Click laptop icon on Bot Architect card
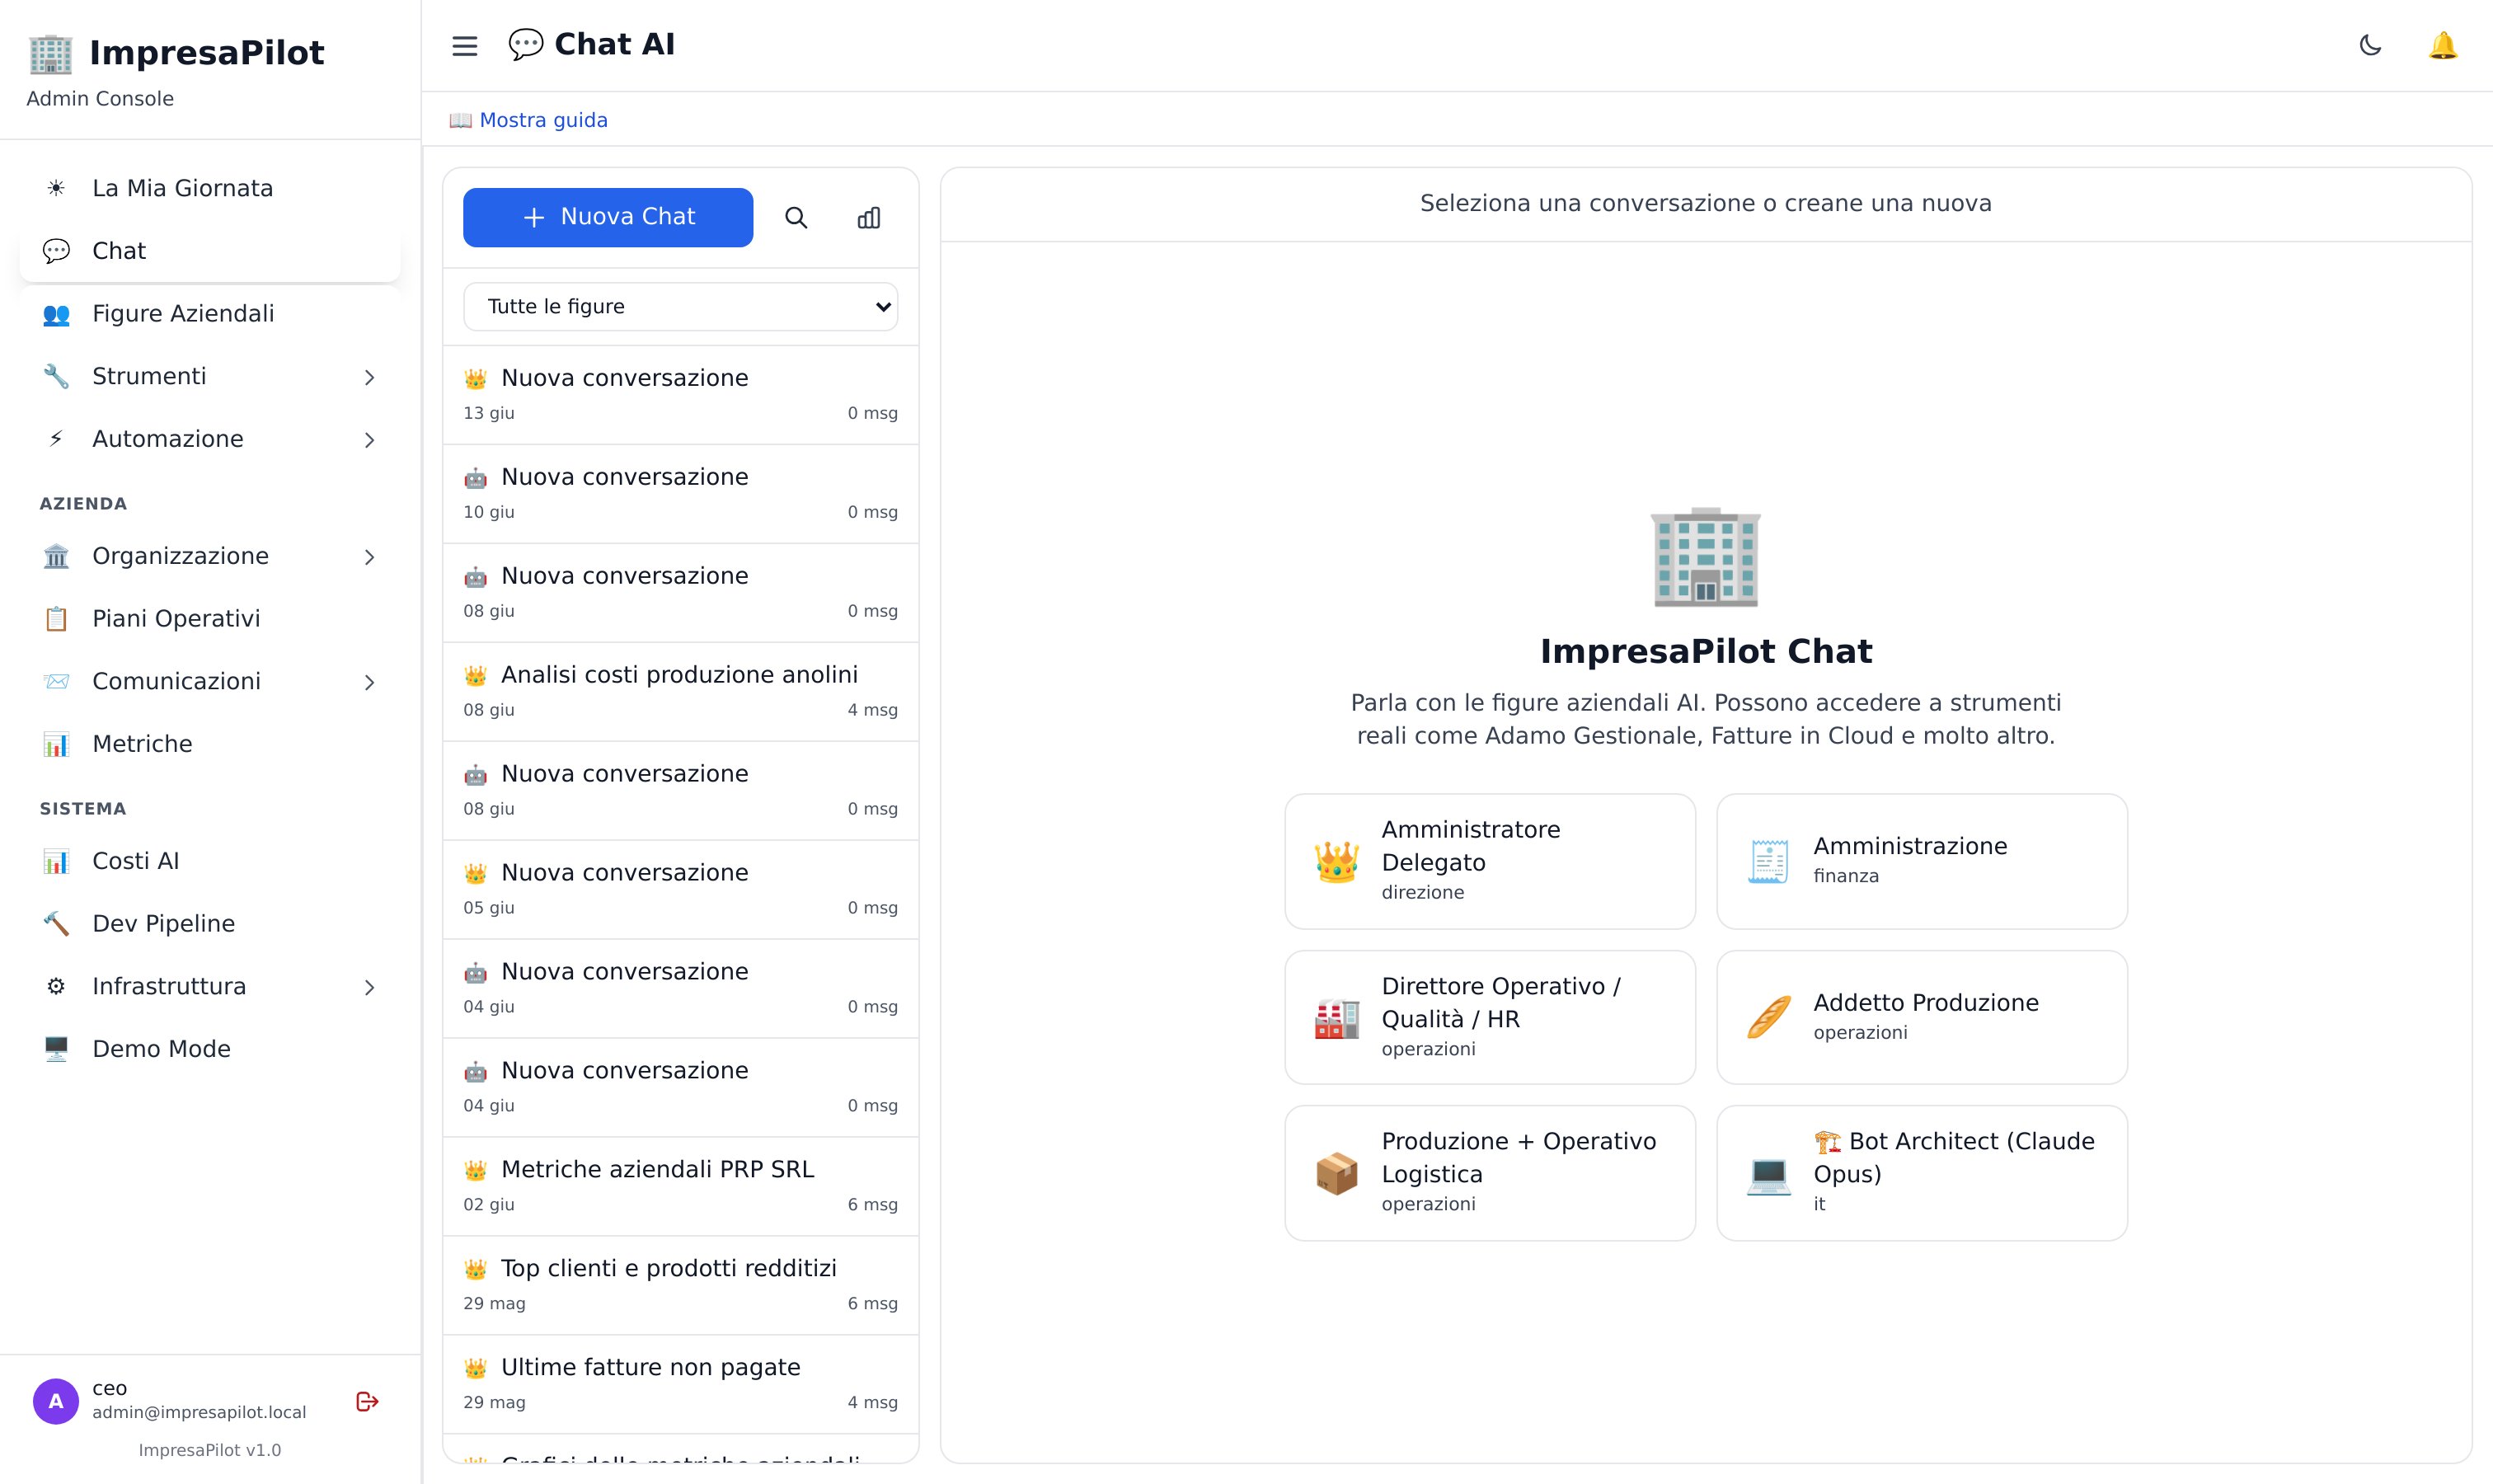Viewport: 2493px width, 1484px height. (1769, 1174)
